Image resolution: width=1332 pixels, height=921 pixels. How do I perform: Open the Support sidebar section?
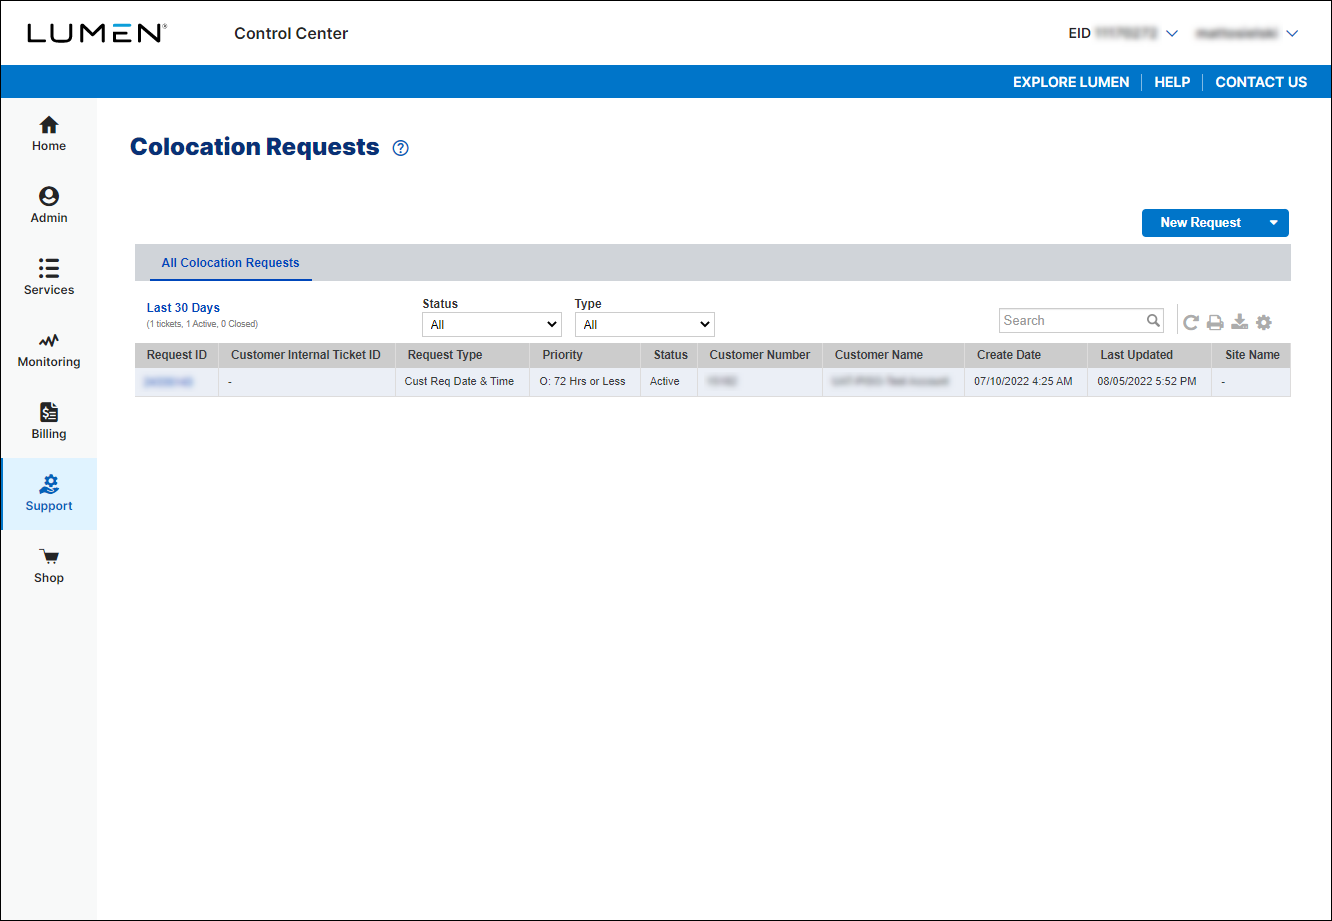click(49, 494)
